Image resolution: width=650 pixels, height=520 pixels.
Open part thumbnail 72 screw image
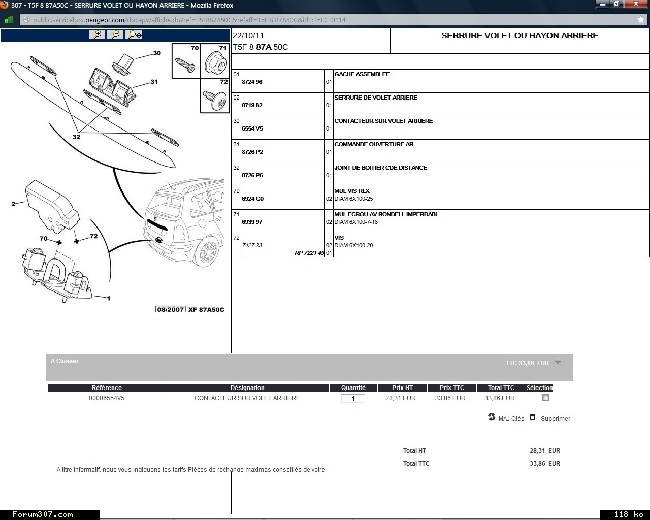point(215,96)
